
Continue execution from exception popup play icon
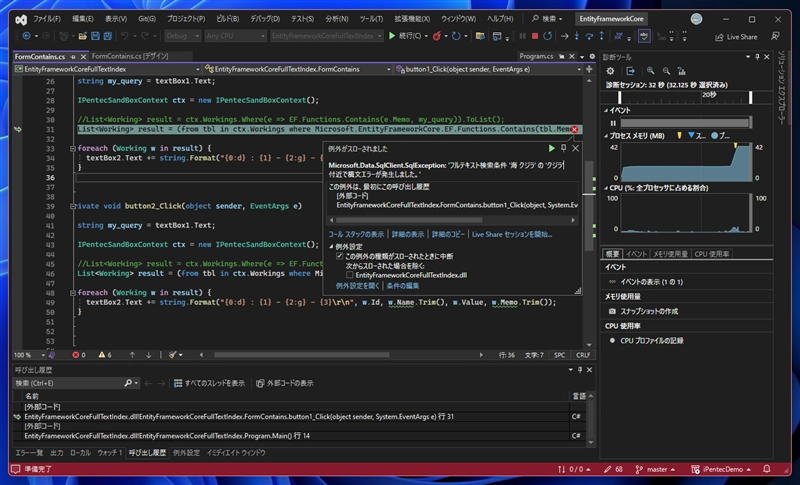552,148
